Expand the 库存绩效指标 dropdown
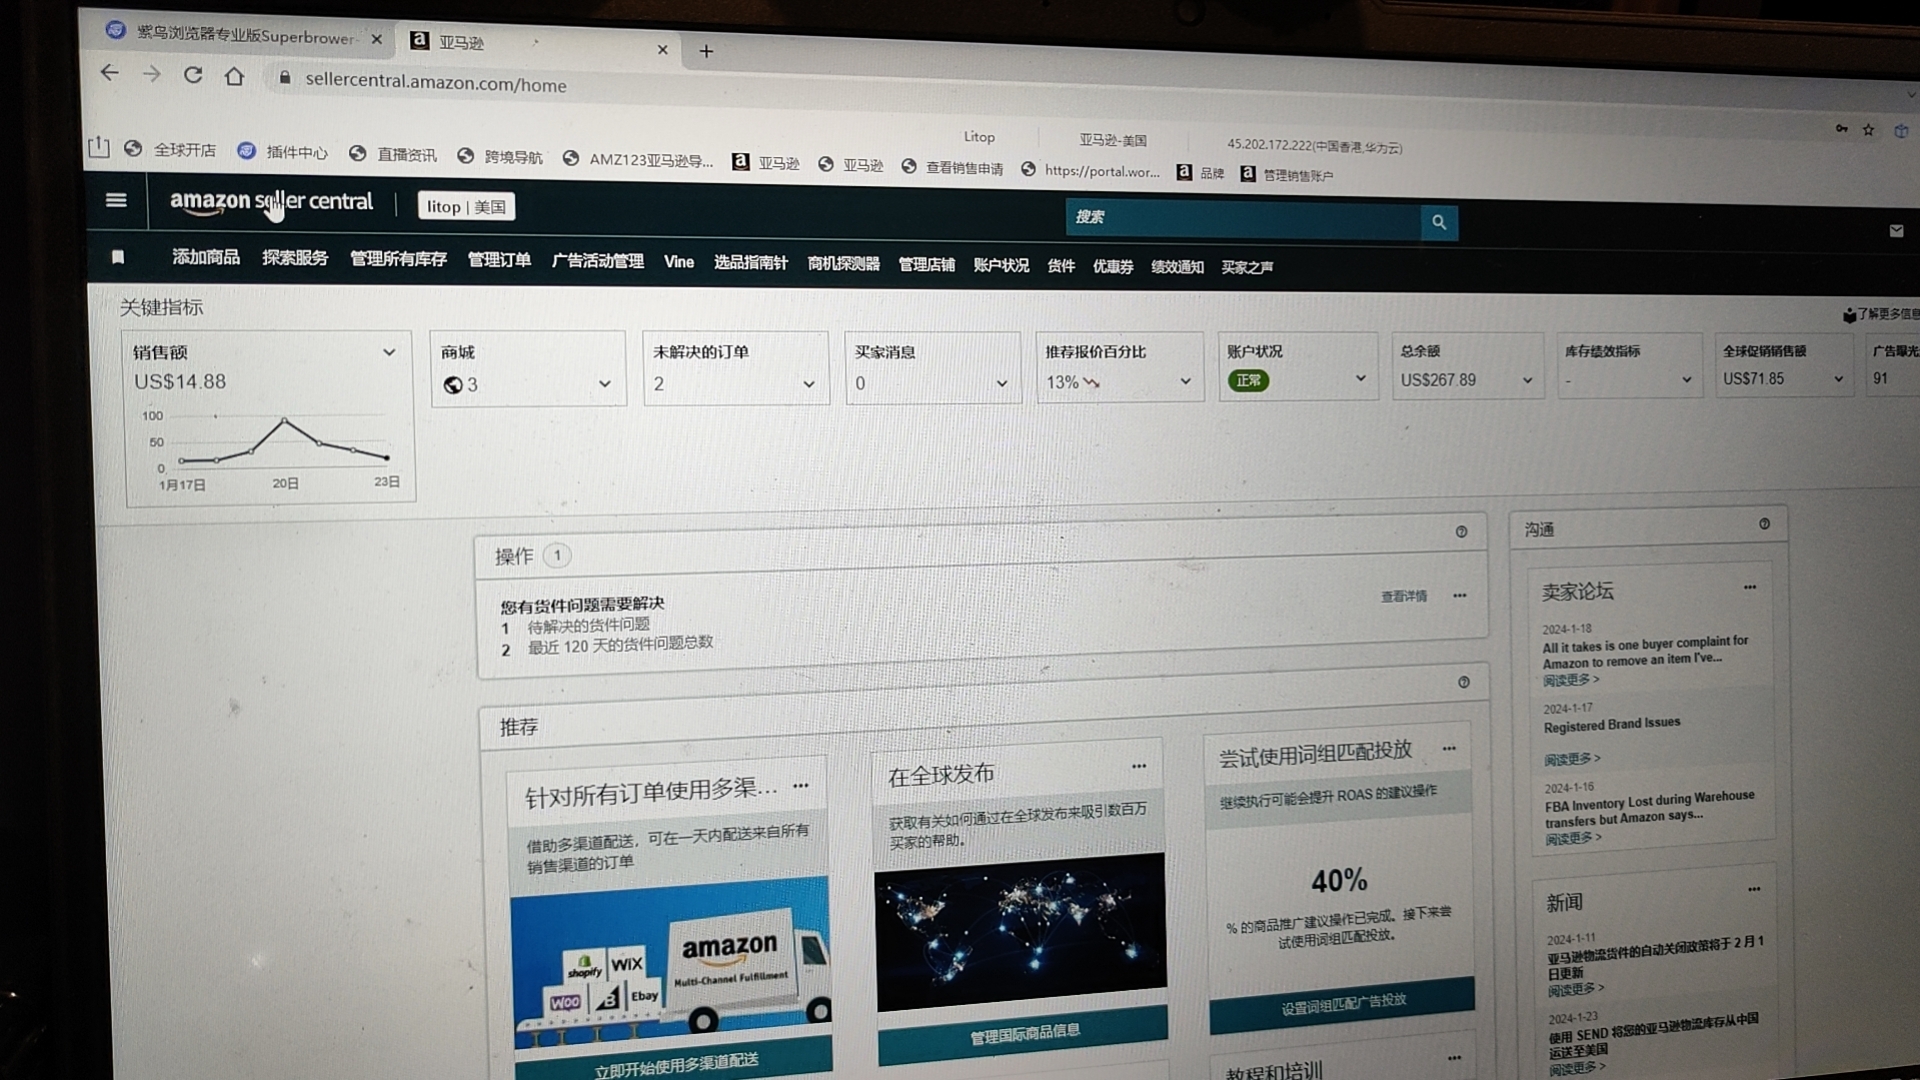This screenshot has height=1080, width=1920. pos(1686,380)
